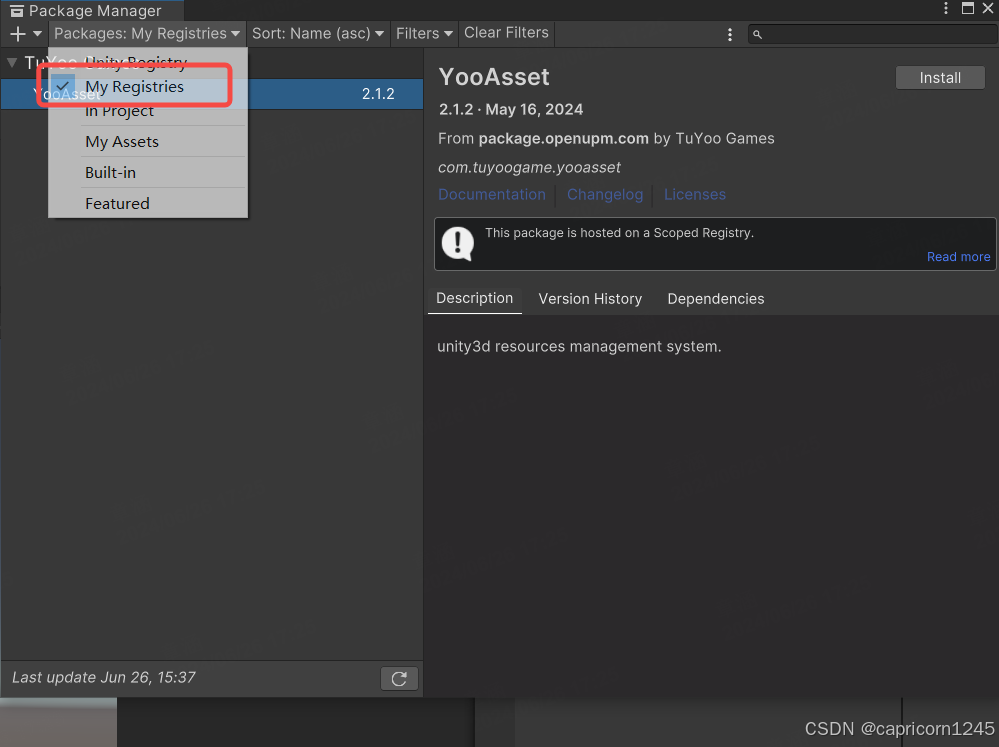999x747 pixels.
Task: Open the Packages: My Registries dropdown
Action: pyautogui.click(x=147, y=34)
